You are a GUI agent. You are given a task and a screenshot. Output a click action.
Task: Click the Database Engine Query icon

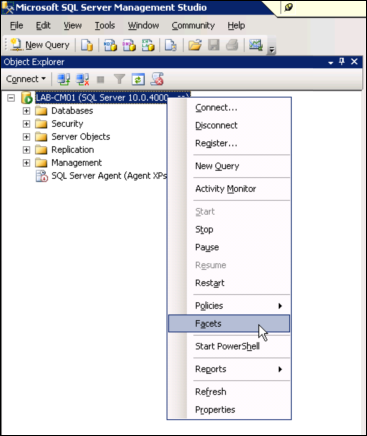pos(87,45)
